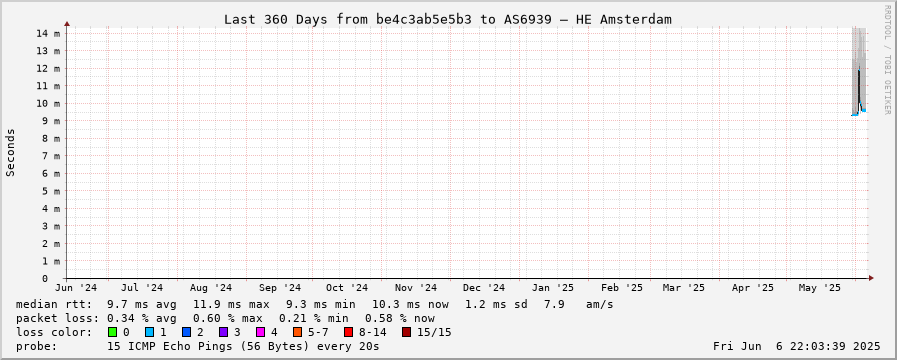Click the green loss color 0 swatch
The width and height of the screenshot is (897, 360).
112,332
